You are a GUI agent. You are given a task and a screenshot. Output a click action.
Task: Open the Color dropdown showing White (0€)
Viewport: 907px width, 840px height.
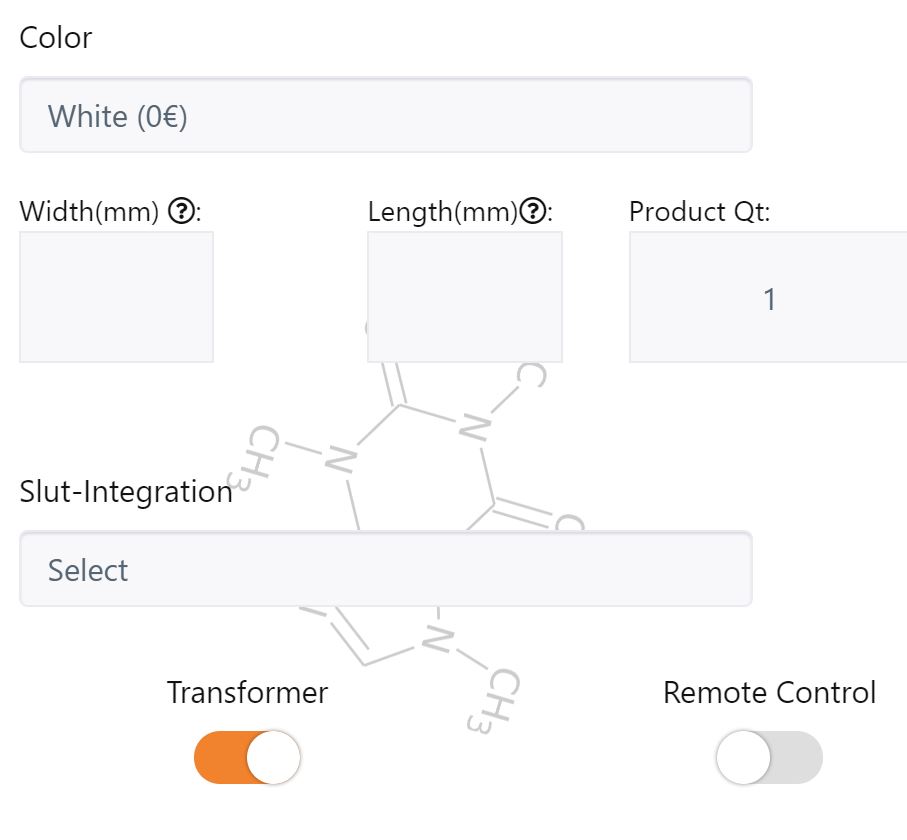[385, 116]
